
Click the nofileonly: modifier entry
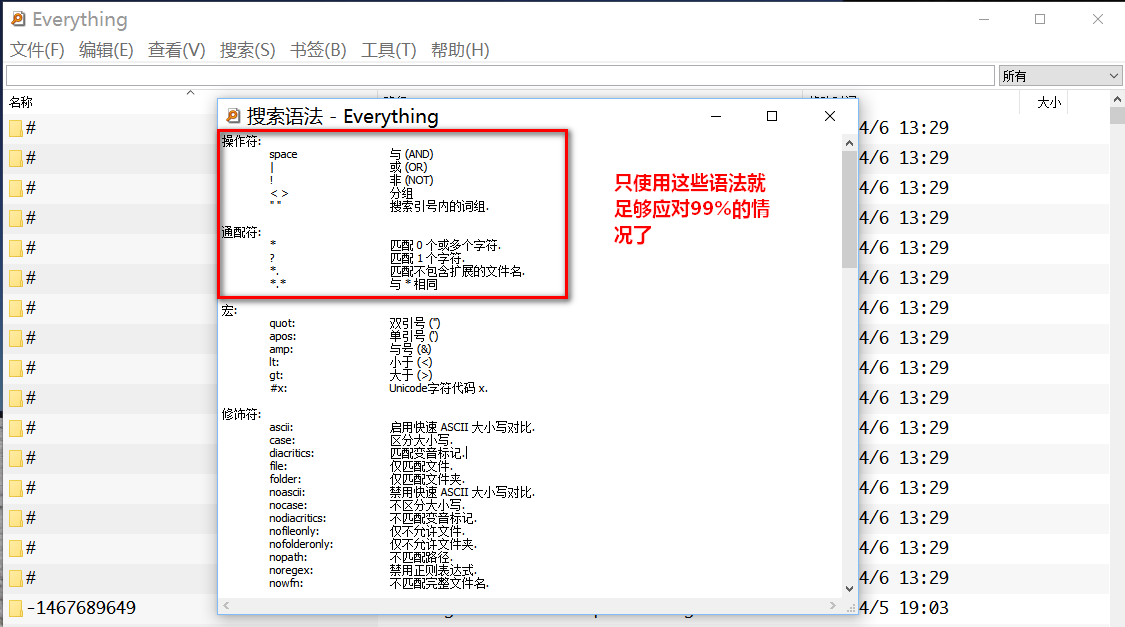coord(294,531)
